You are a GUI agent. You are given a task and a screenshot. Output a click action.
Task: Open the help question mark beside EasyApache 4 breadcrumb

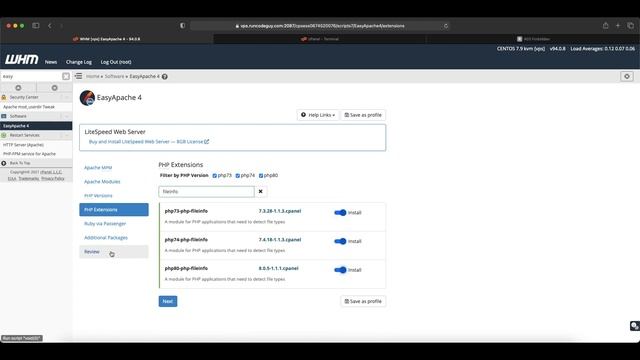[164, 76]
